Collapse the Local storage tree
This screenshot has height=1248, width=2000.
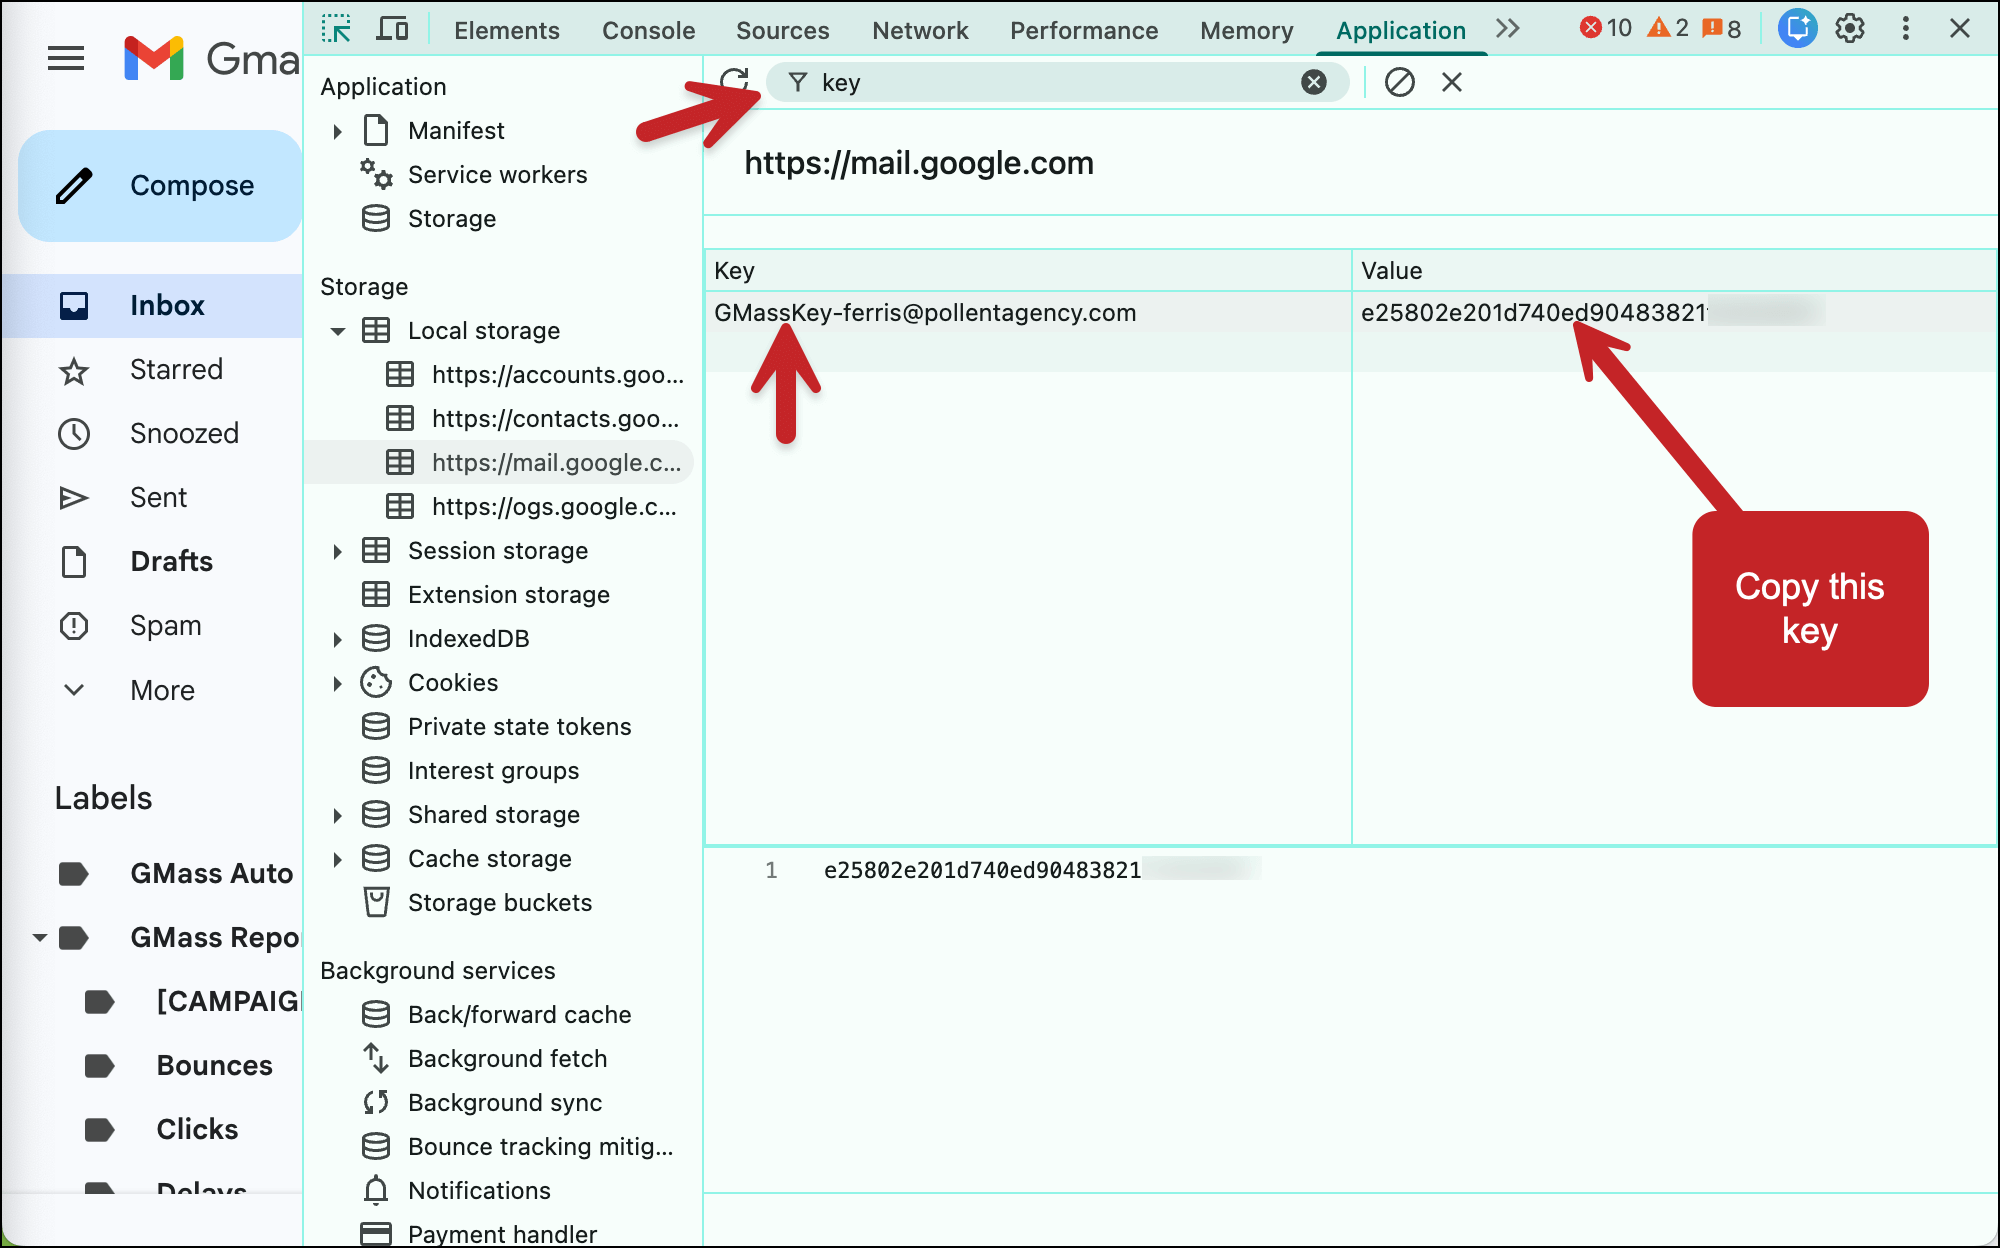[x=338, y=331]
